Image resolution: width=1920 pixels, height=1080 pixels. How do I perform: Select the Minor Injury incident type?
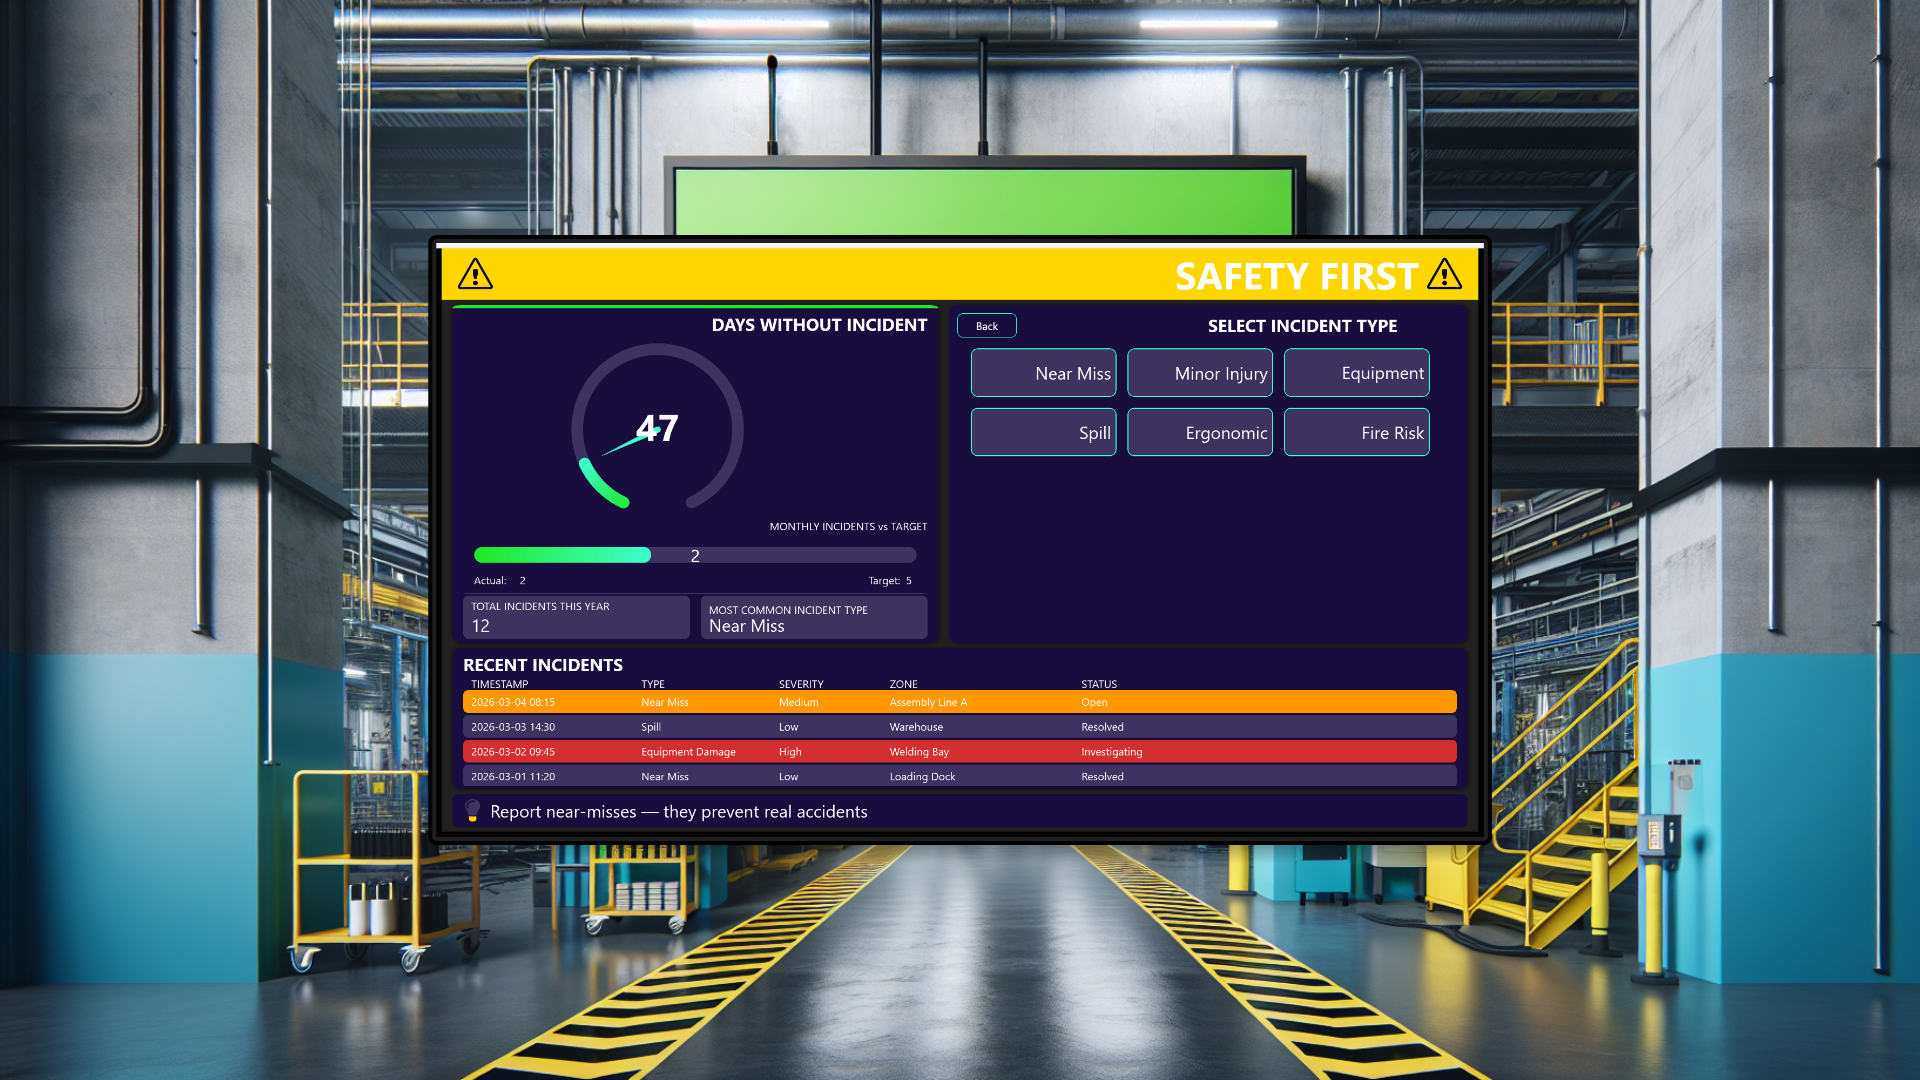pyautogui.click(x=1199, y=372)
